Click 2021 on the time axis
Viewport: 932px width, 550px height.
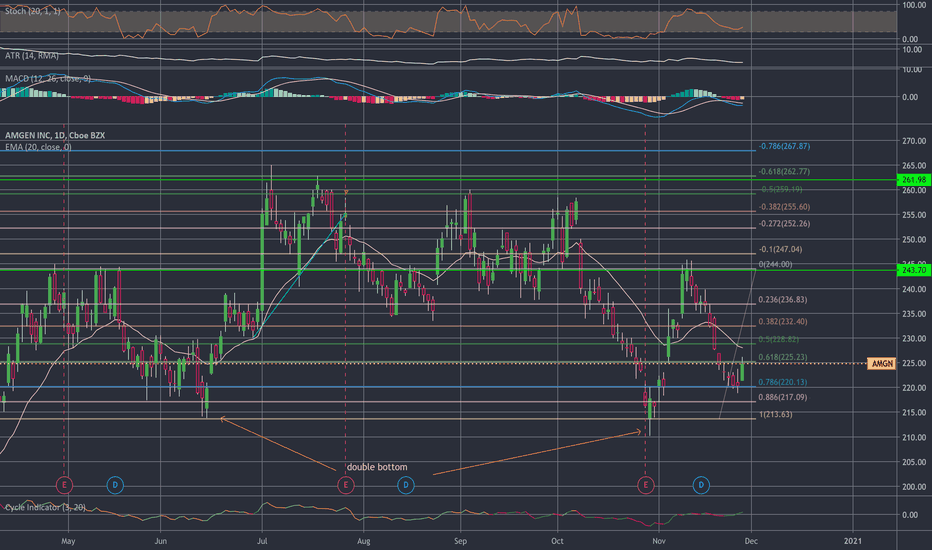pyautogui.click(x=853, y=541)
